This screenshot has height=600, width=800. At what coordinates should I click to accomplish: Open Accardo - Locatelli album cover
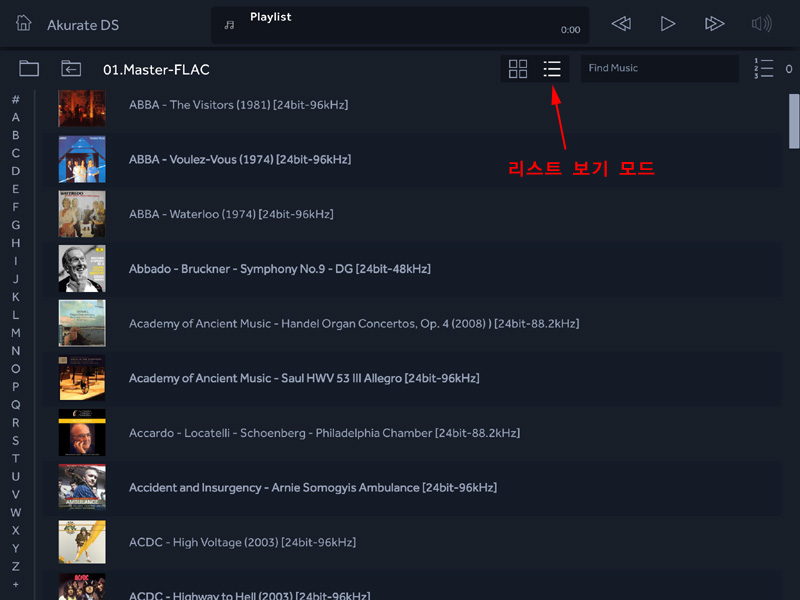tap(82, 433)
